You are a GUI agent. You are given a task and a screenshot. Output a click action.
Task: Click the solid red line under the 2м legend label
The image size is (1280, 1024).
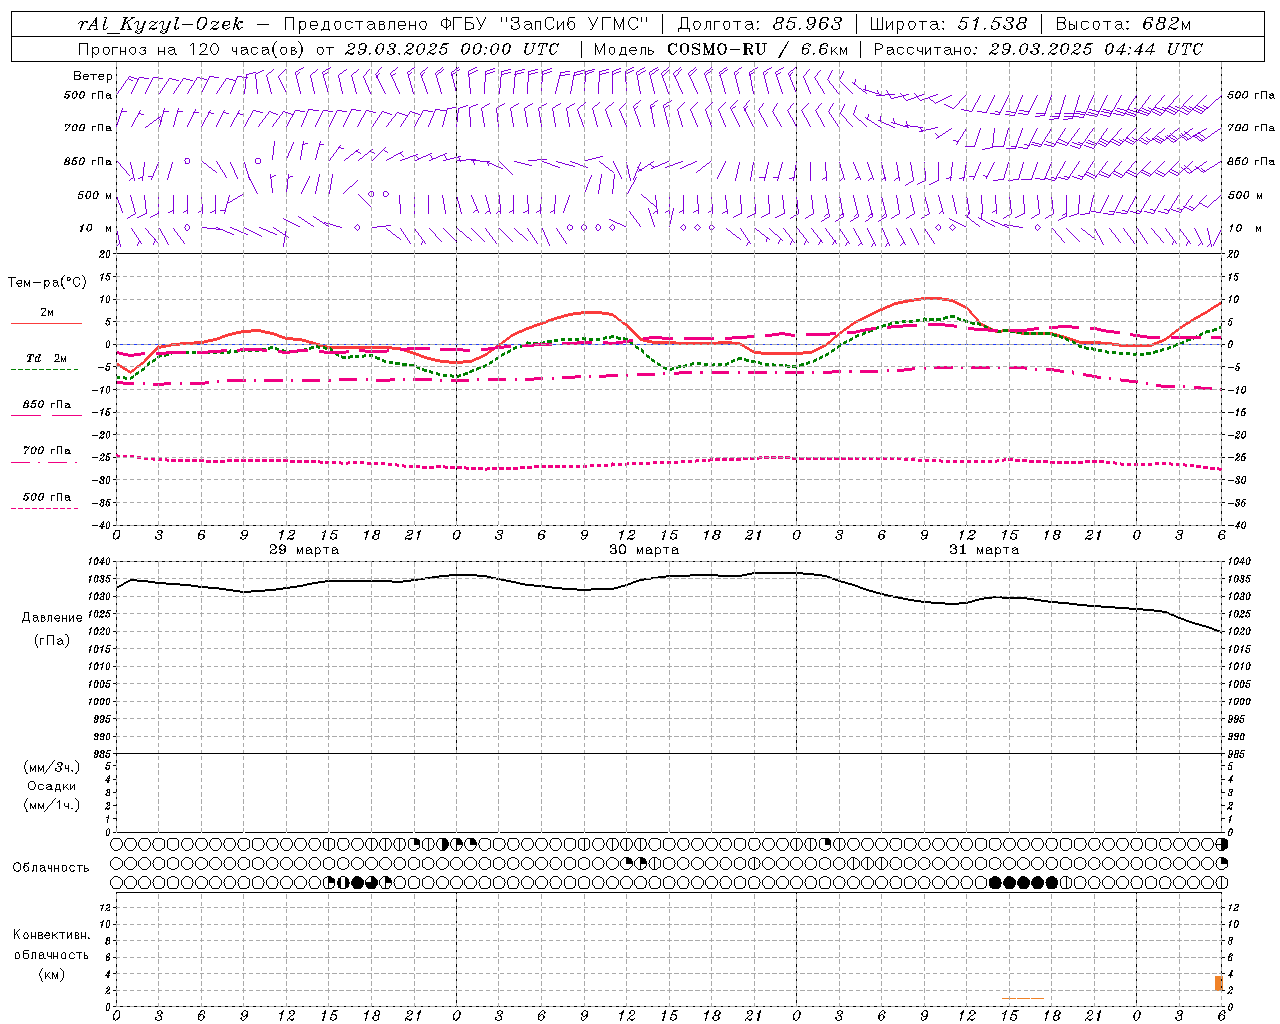[x=46, y=323]
